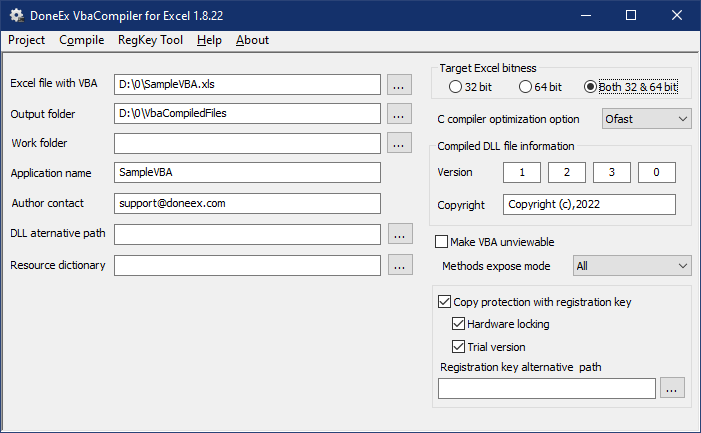Open the Methods expose mode dropdown
701x433 pixels.
click(x=632, y=265)
